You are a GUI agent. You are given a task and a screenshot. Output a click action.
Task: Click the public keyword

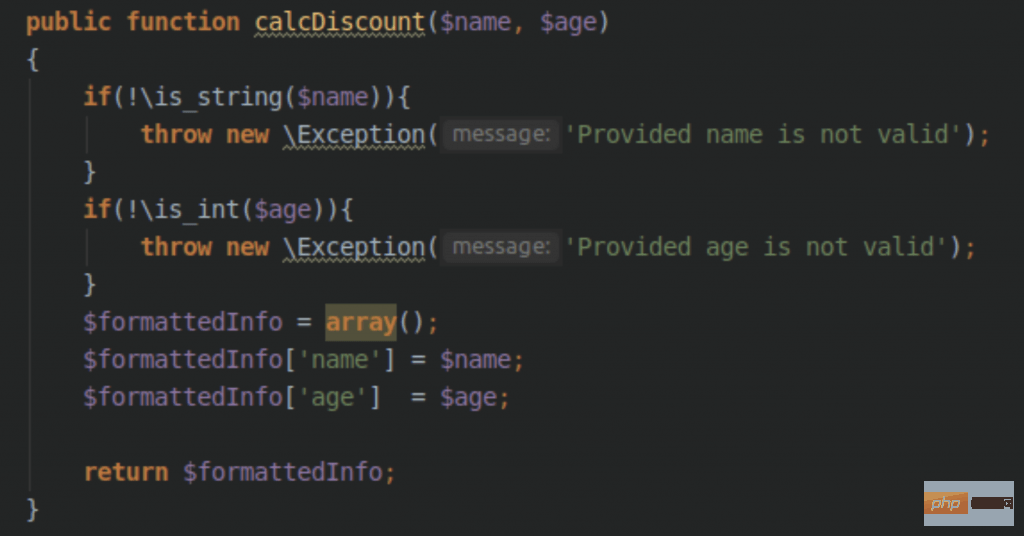click(68, 23)
